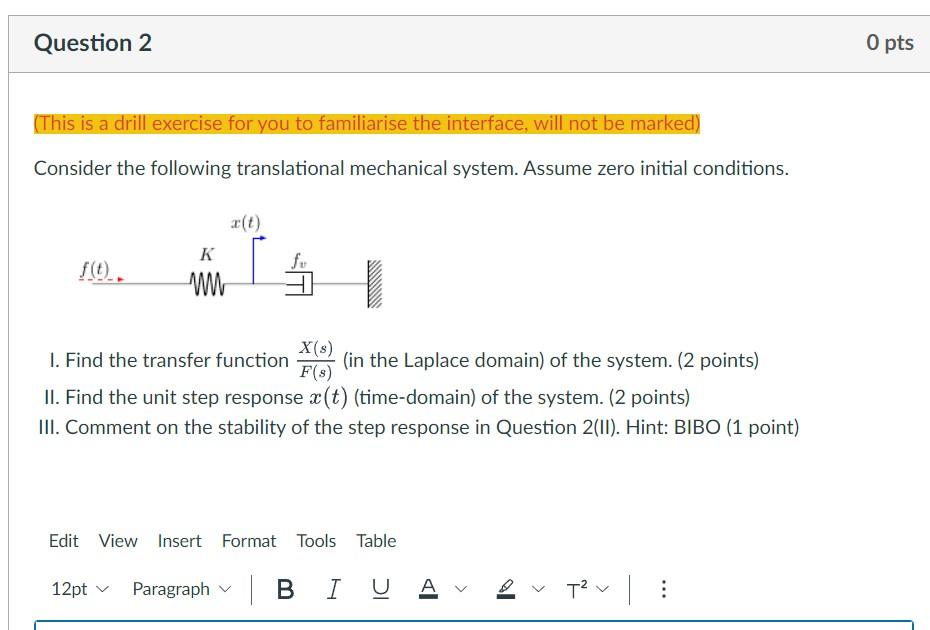Toggle bold formatting

pos(287,588)
